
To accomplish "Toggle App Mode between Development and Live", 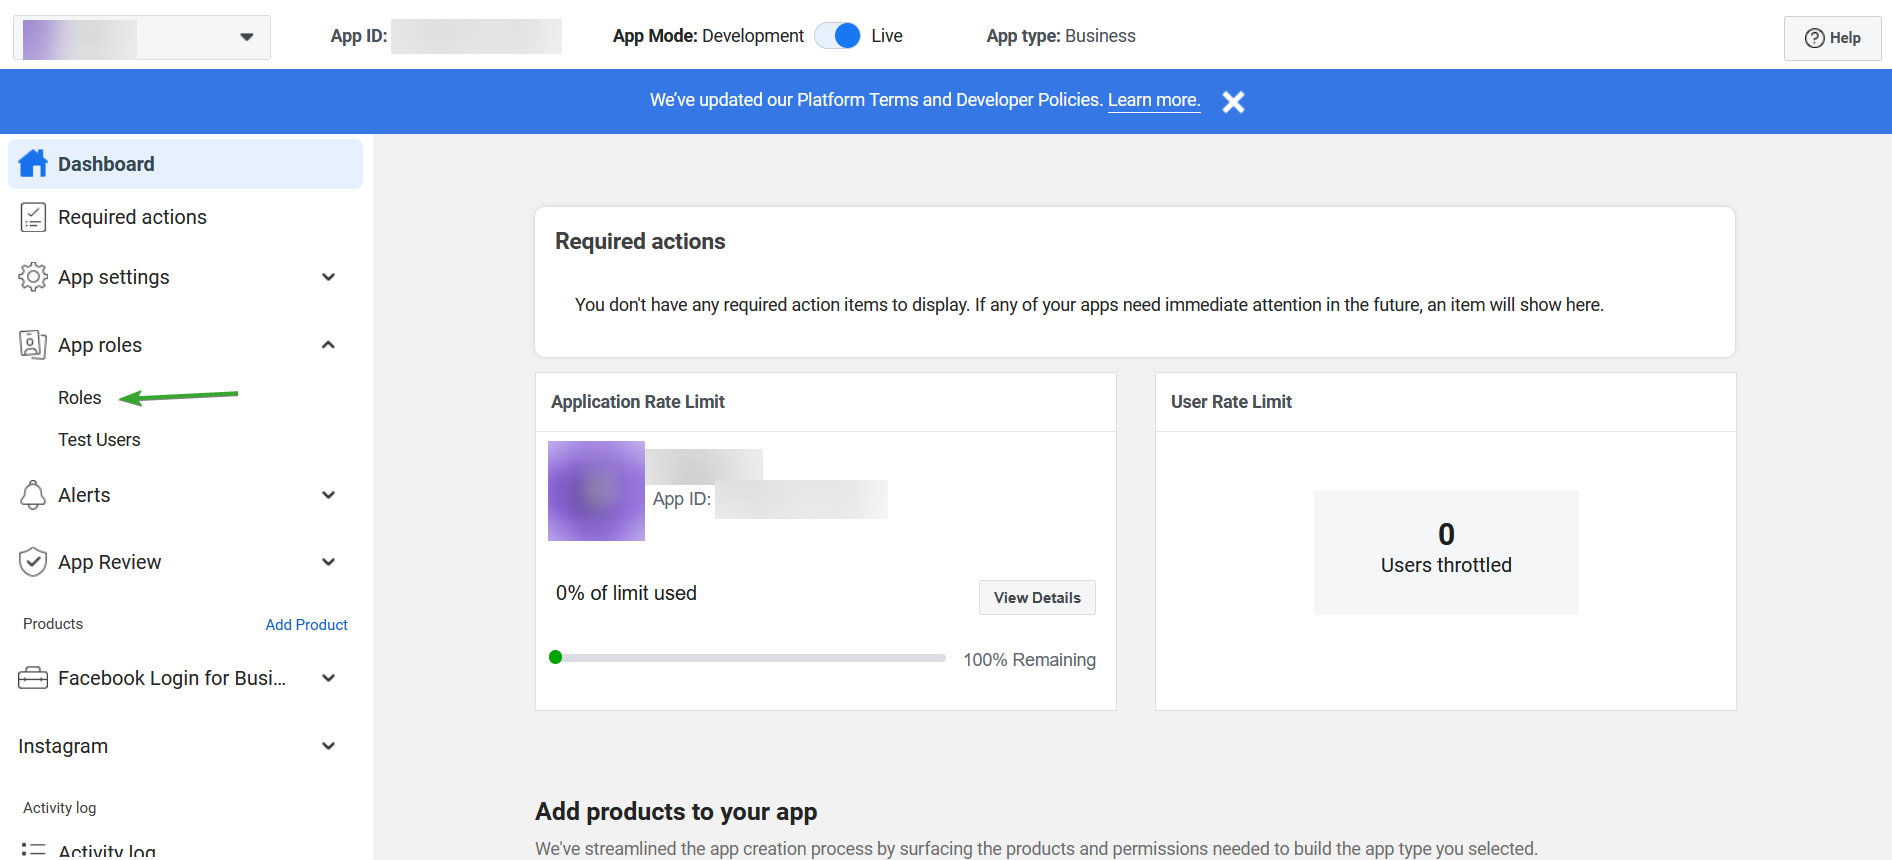I will (838, 36).
